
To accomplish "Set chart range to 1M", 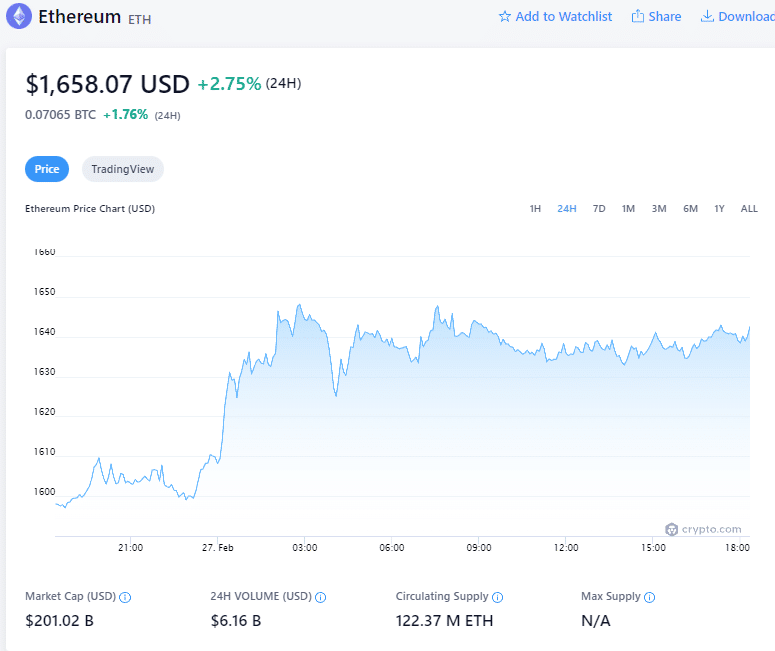I will [x=628, y=209].
